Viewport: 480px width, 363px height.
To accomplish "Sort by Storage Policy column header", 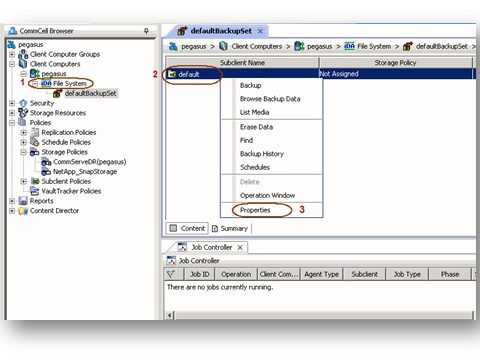I will coord(396,63).
